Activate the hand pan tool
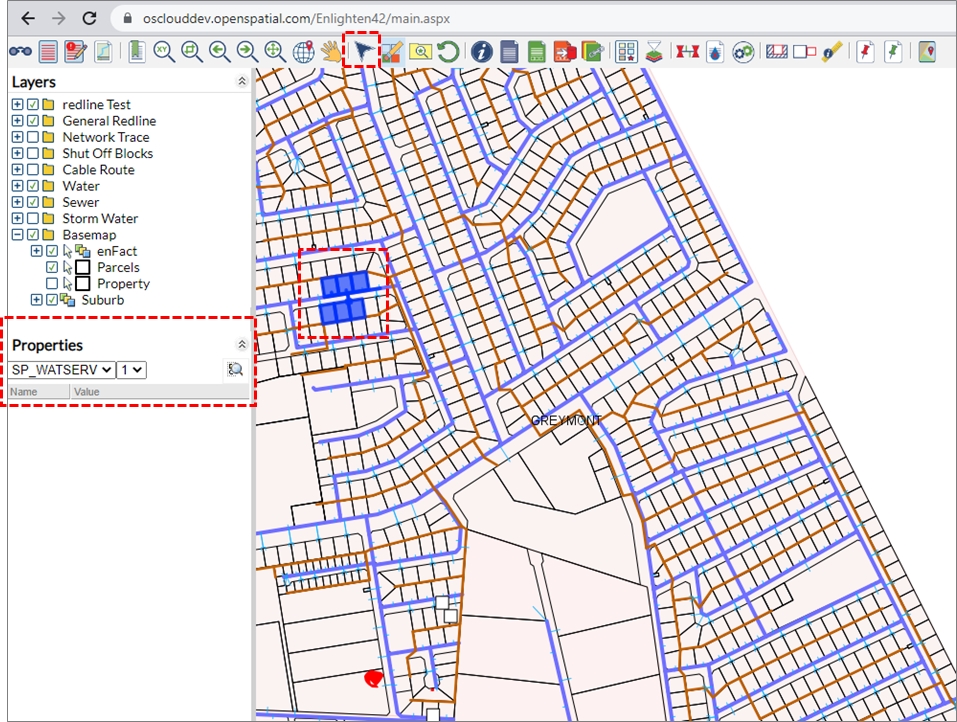The height and width of the screenshot is (722, 957). pos(331,51)
